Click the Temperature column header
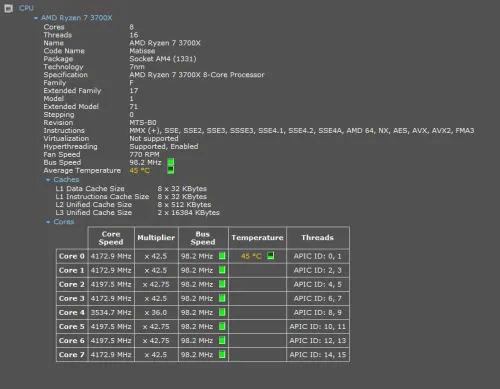 coord(257,238)
